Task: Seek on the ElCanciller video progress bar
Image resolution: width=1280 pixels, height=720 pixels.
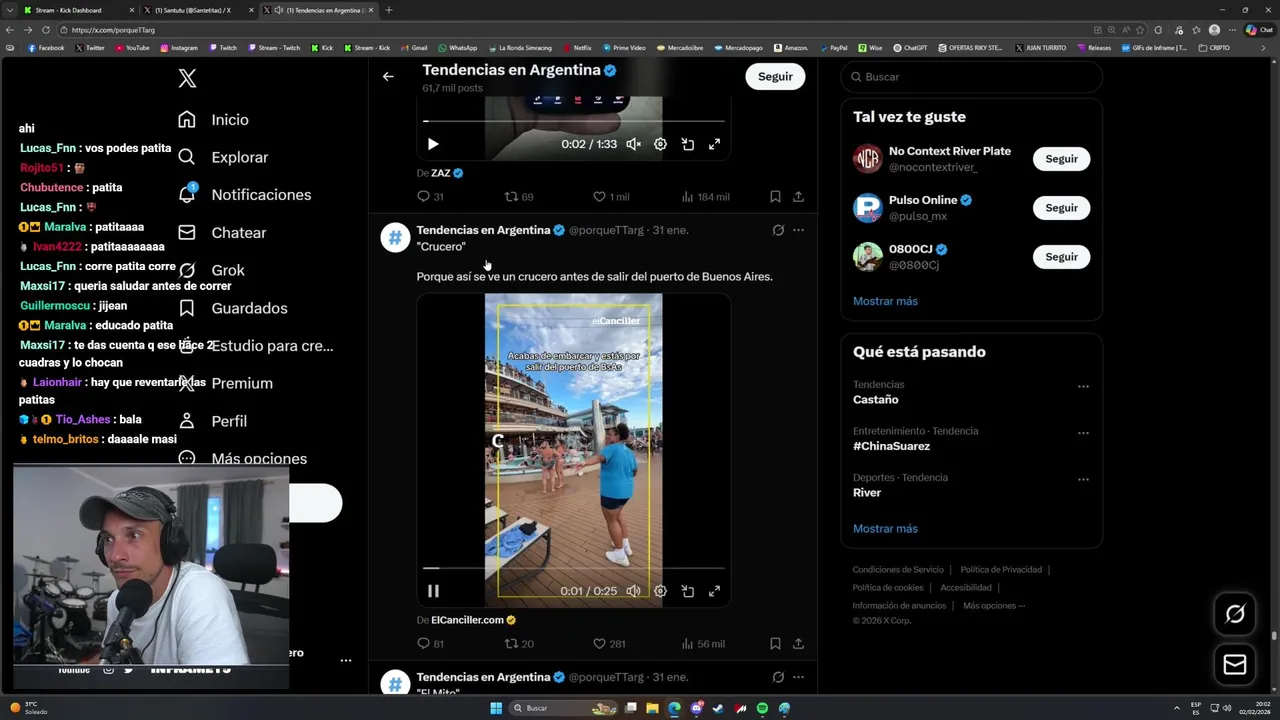Action: (573, 568)
